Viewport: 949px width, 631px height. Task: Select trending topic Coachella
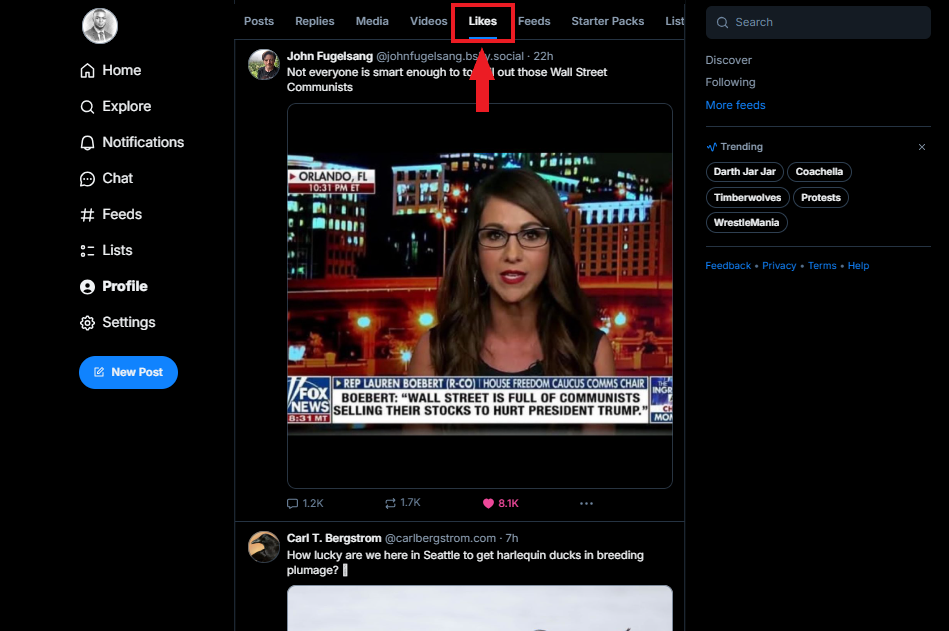819,172
